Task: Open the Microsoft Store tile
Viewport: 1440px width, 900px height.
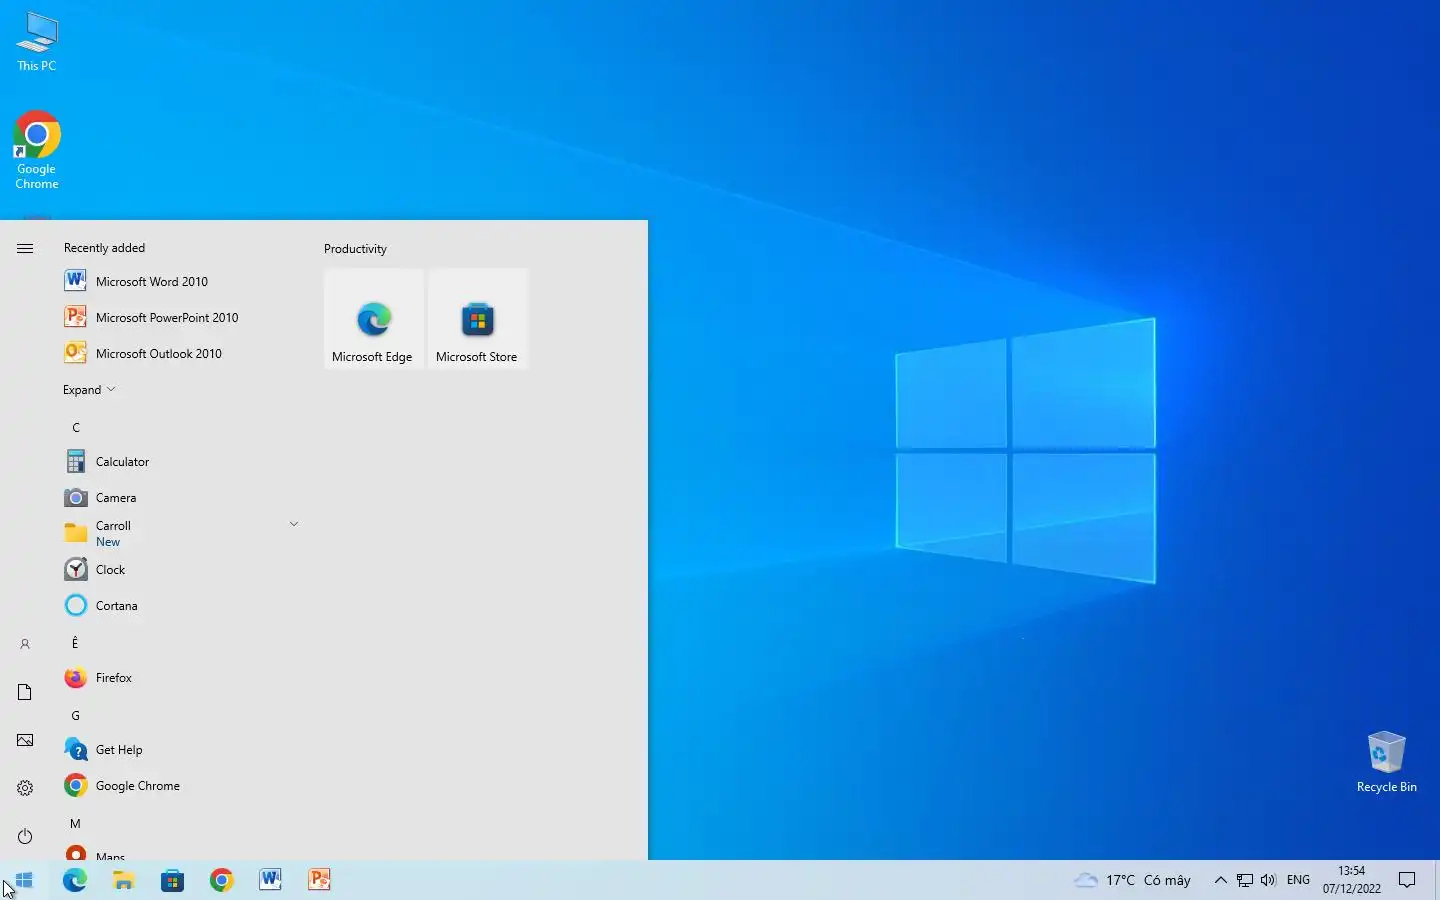Action: click(478, 319)
